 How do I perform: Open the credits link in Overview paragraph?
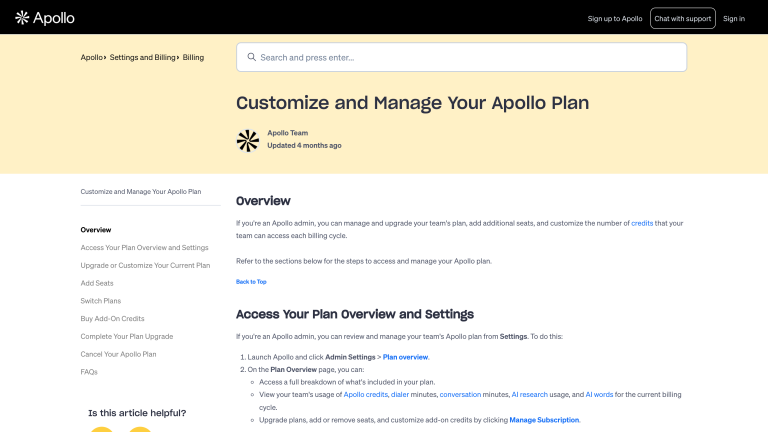coord(642,223)
